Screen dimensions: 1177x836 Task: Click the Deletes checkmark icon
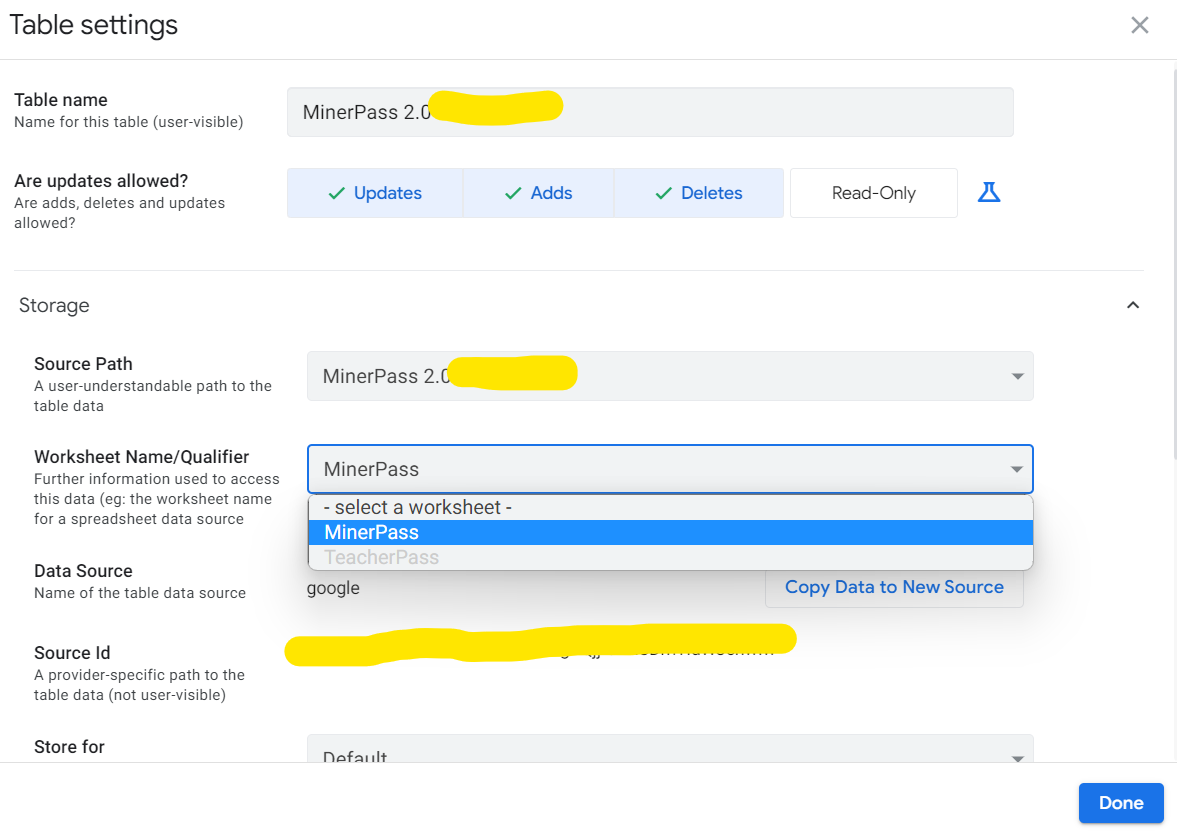pos(663,193)
